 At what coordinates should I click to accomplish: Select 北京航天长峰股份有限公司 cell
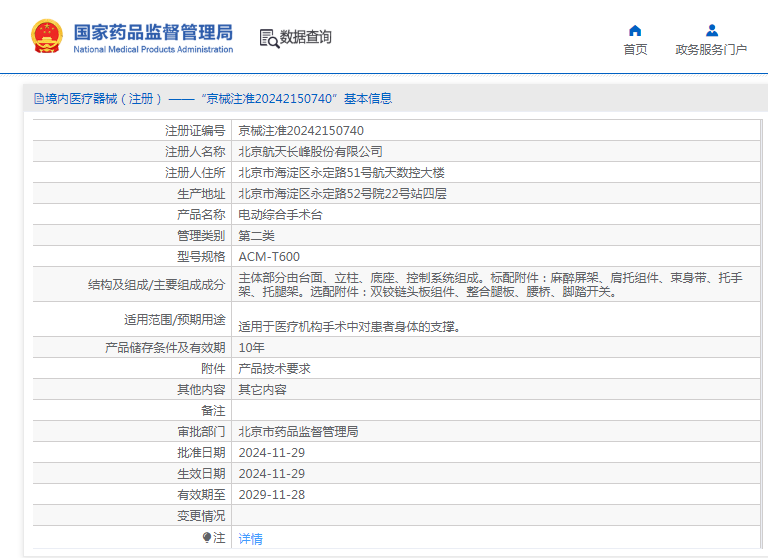click(311, 152)
